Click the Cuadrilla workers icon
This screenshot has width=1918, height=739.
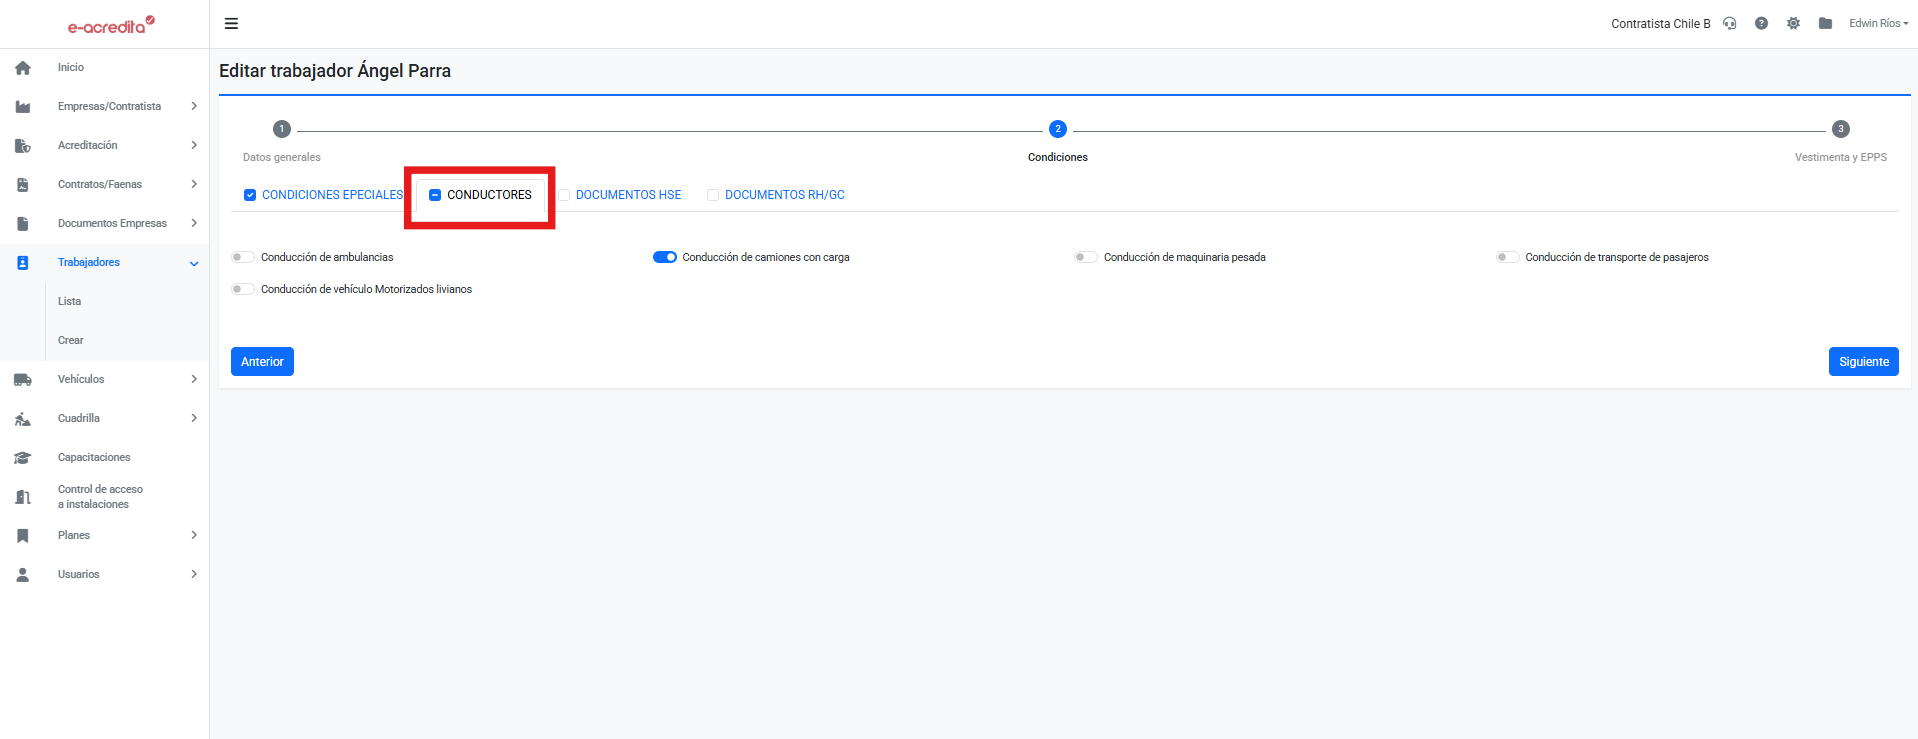coord(23,419)
